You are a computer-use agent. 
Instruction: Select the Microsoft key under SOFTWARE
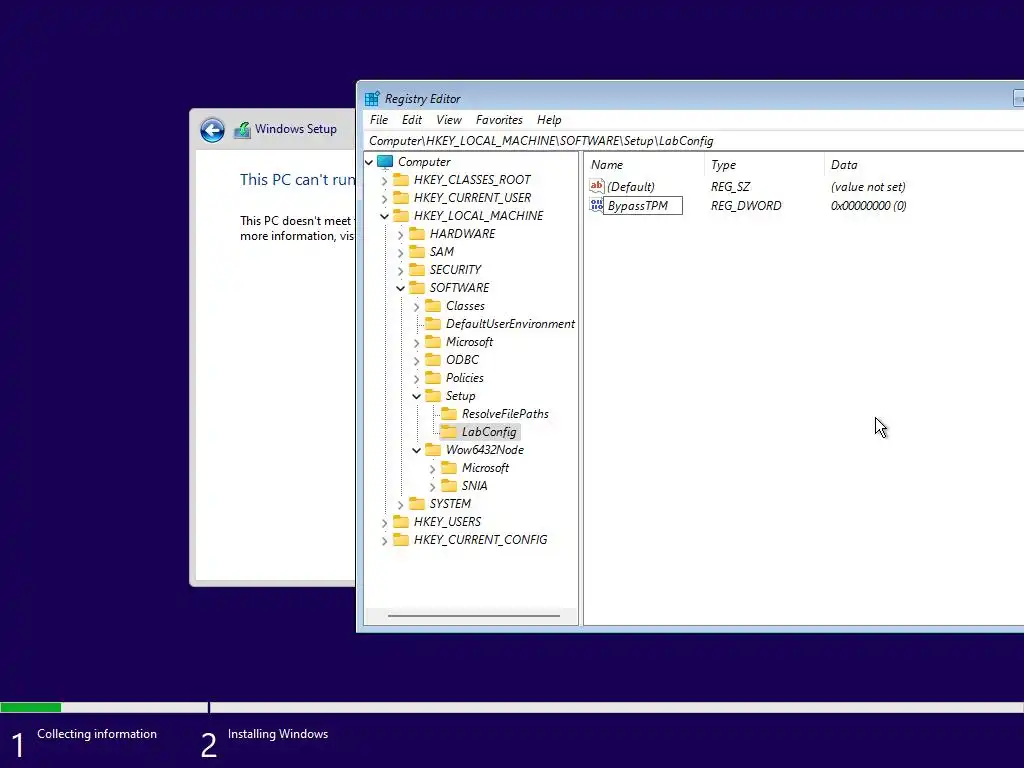469,342
